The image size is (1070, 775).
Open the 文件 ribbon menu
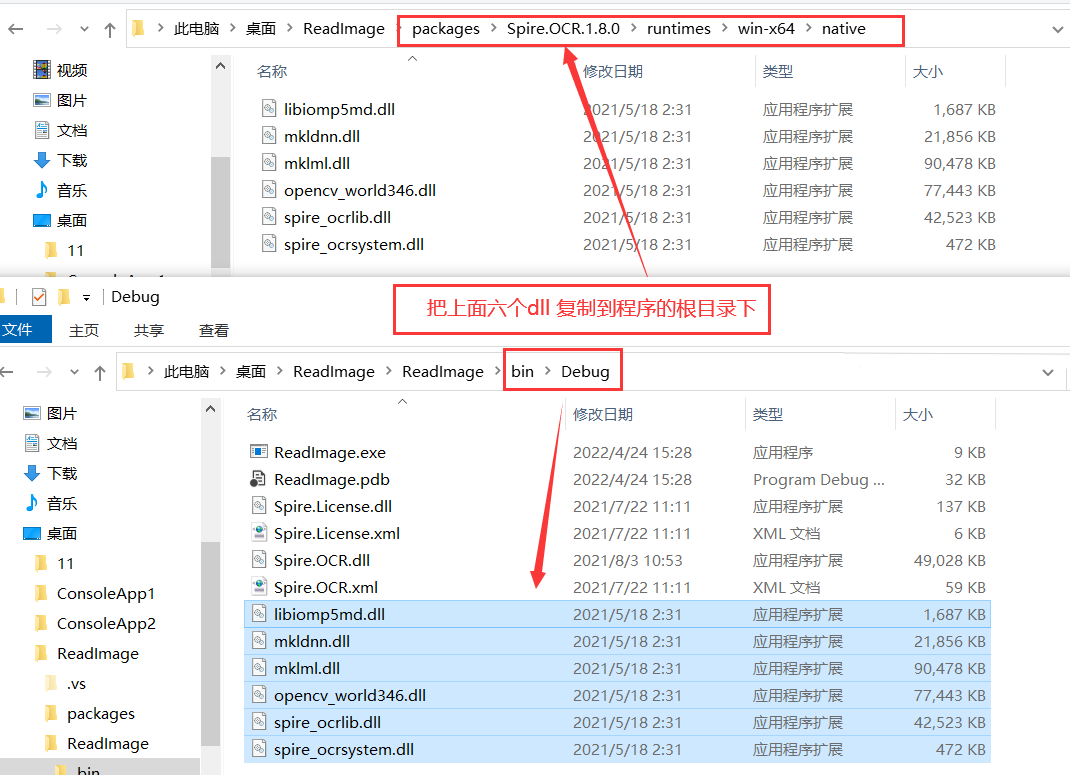pyautogui.click(x=16, y=330)
